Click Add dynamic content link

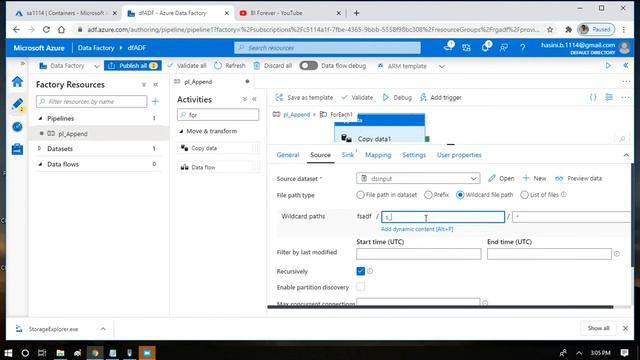click(417, 229)
